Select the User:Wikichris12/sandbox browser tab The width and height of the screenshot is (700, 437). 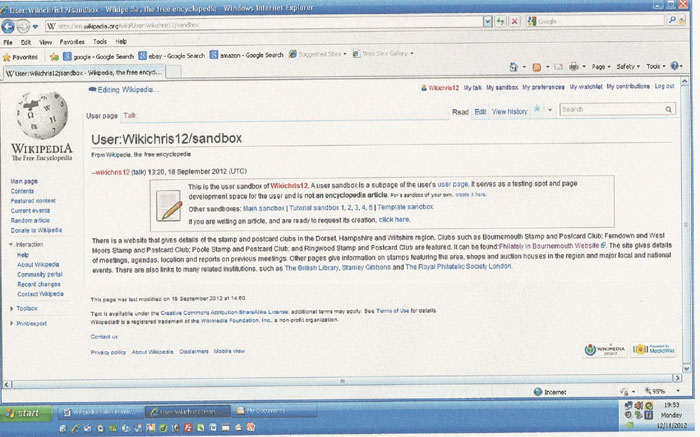(84, 72)
